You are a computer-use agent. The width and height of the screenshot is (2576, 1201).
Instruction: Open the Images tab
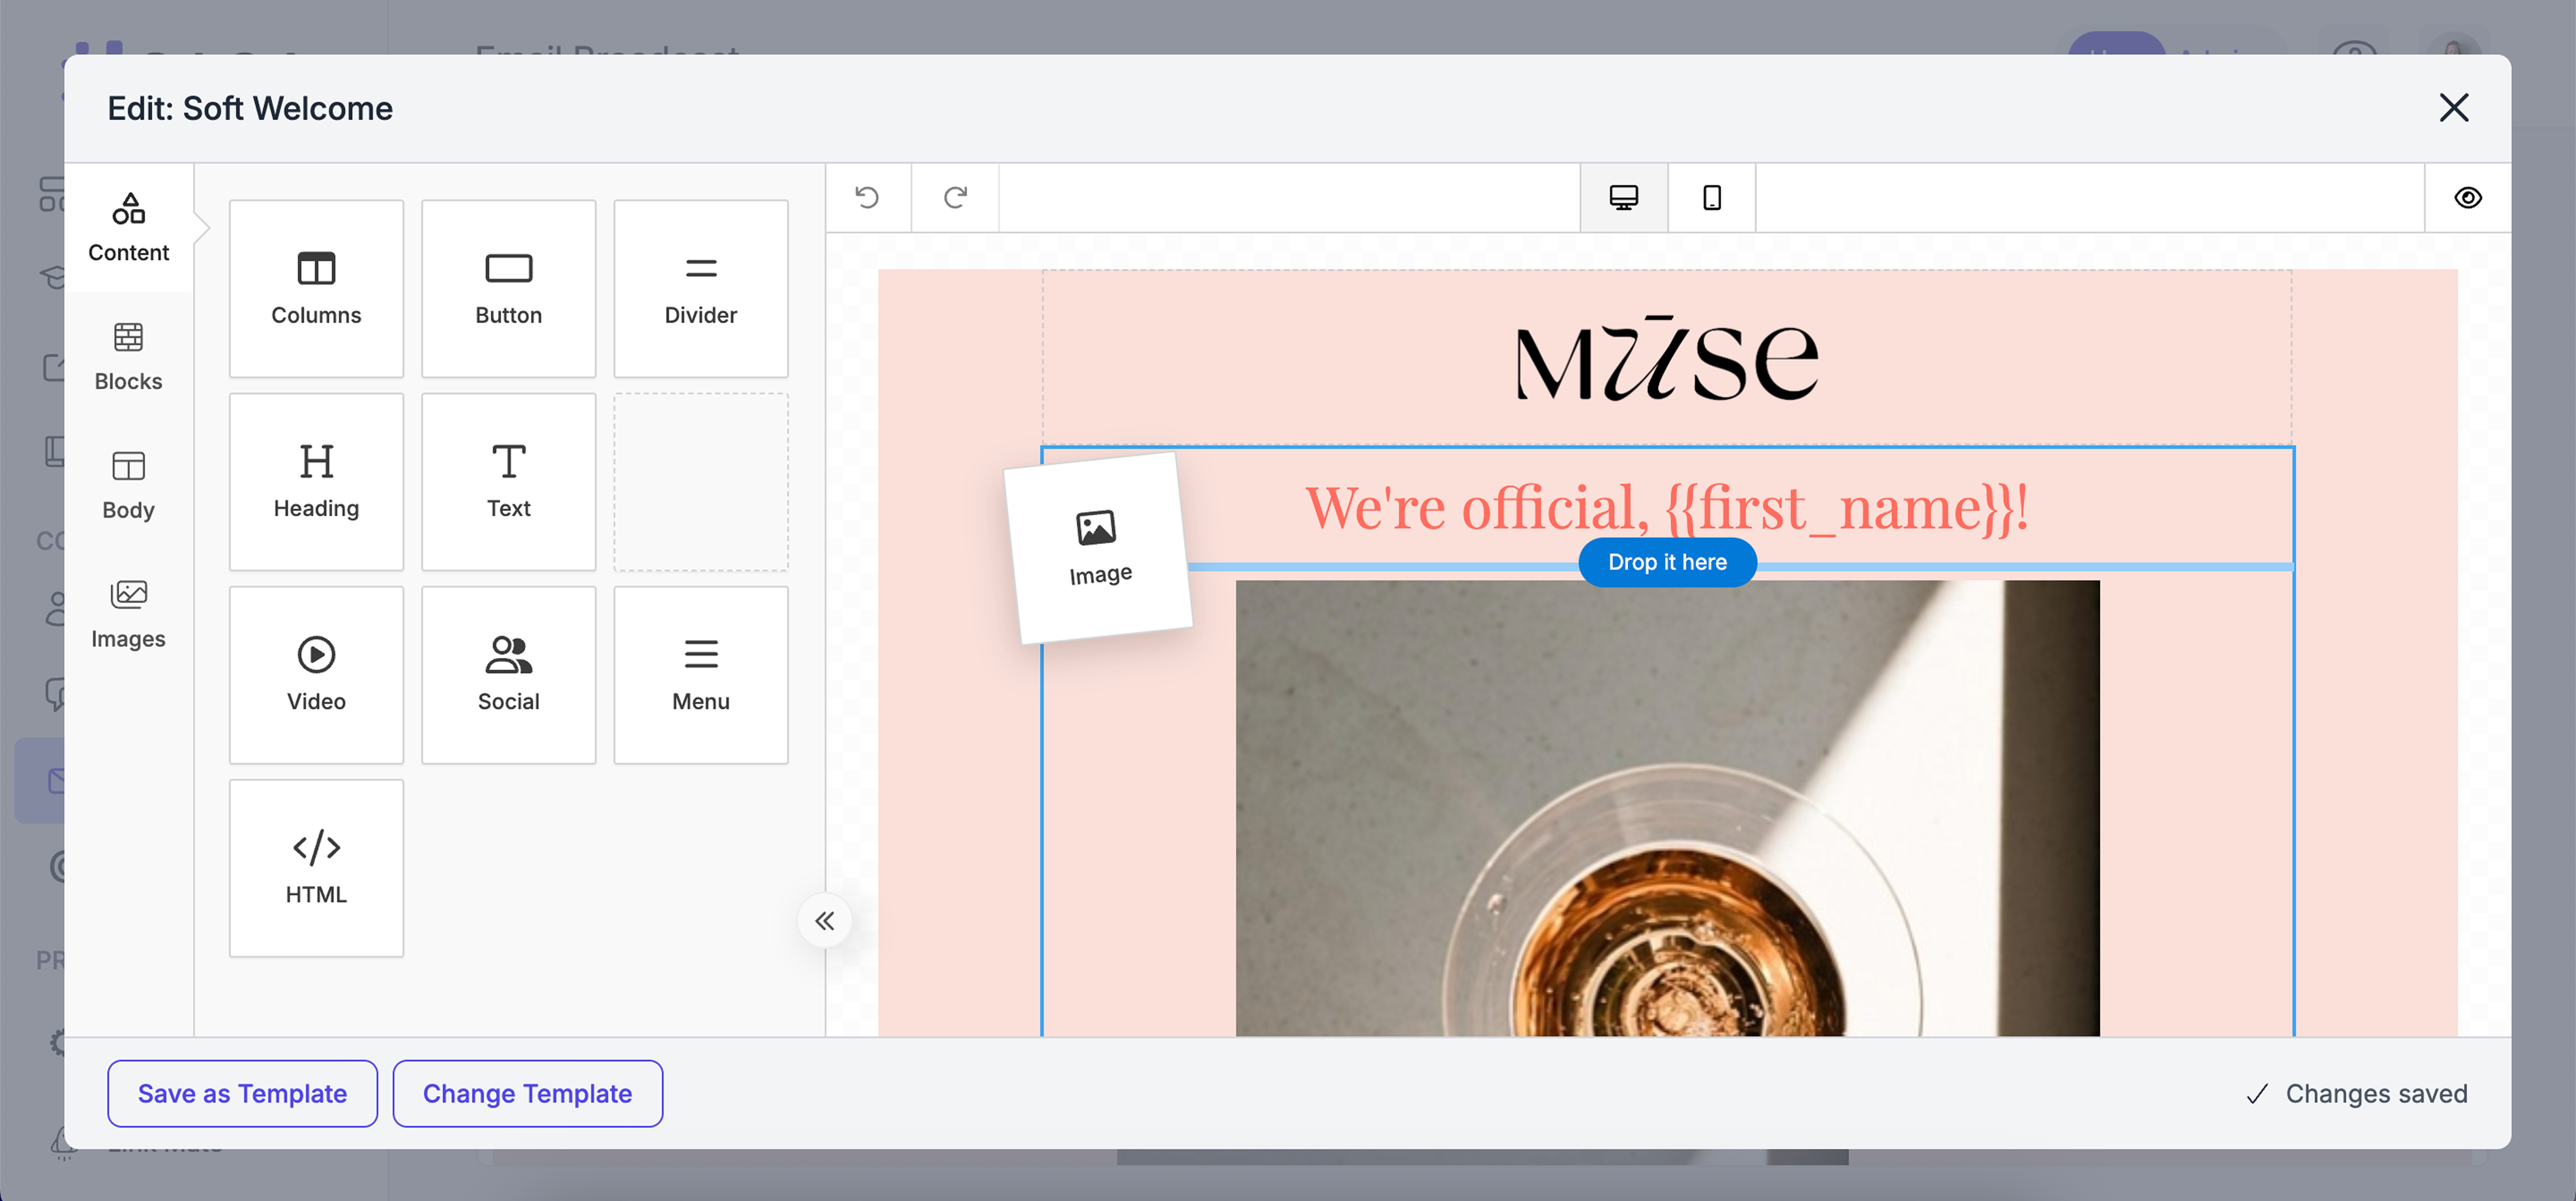pyautogui.click(x=128, y=615)
